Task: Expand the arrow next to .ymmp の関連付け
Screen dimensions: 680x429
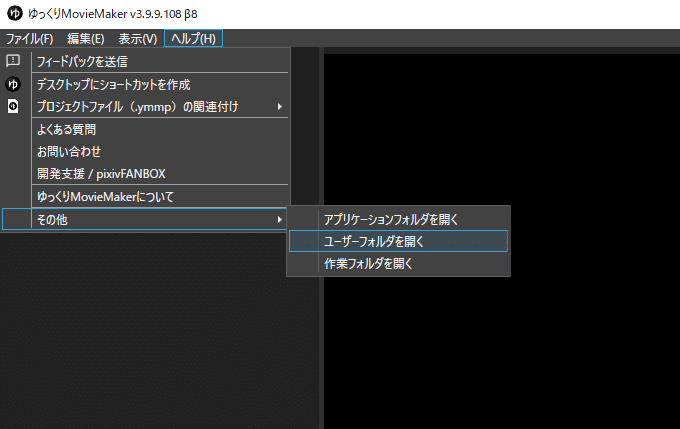Action: (x=280, y=107)
